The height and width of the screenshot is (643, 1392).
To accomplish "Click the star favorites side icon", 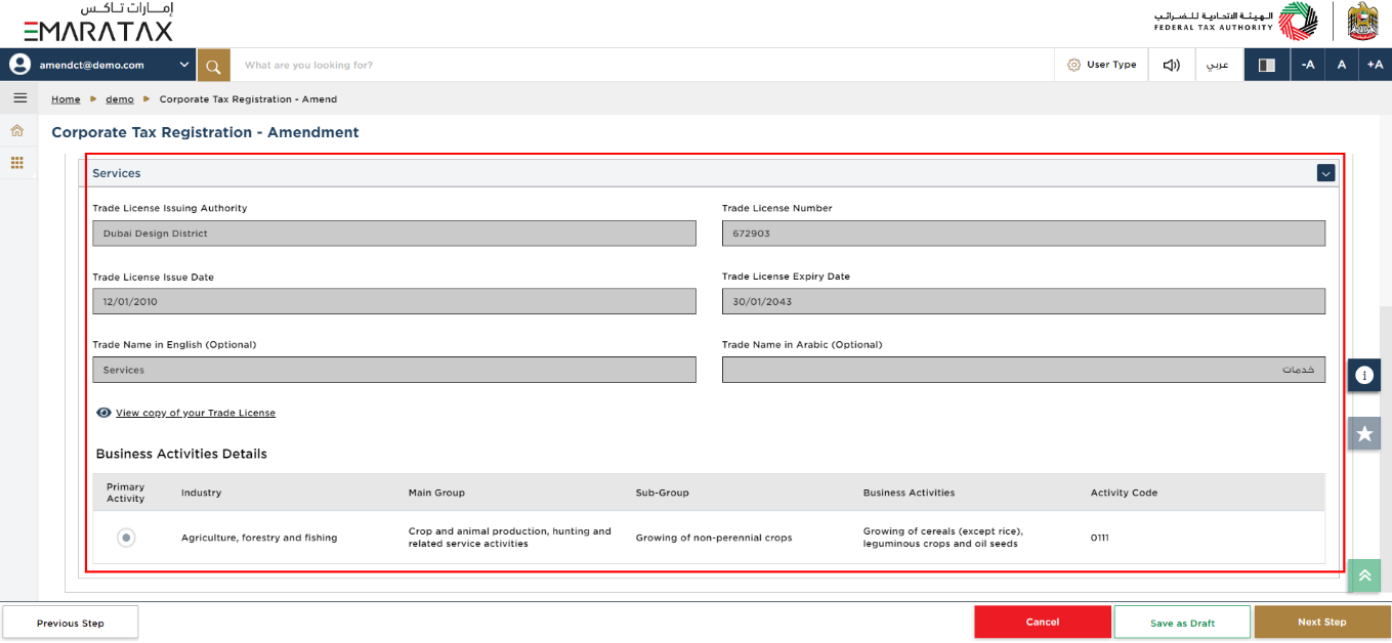I will [1364, 433].
